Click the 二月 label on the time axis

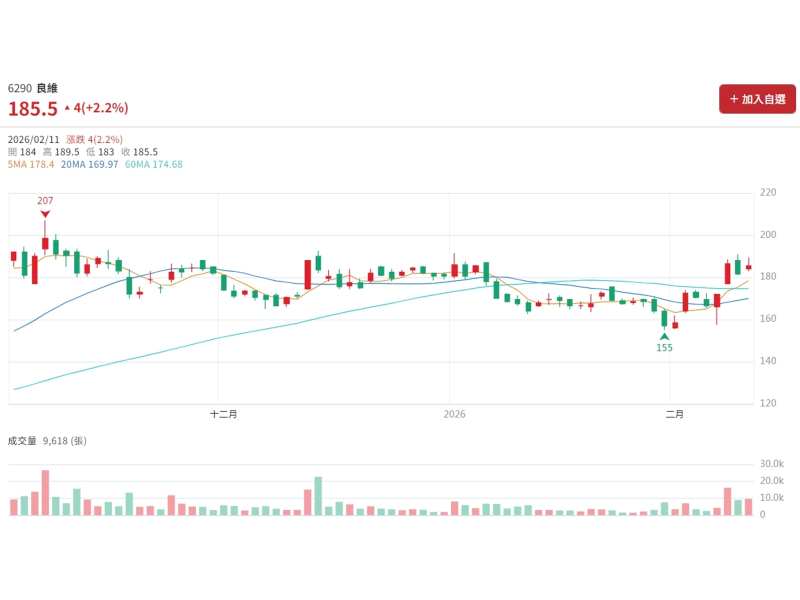(675, 414)
